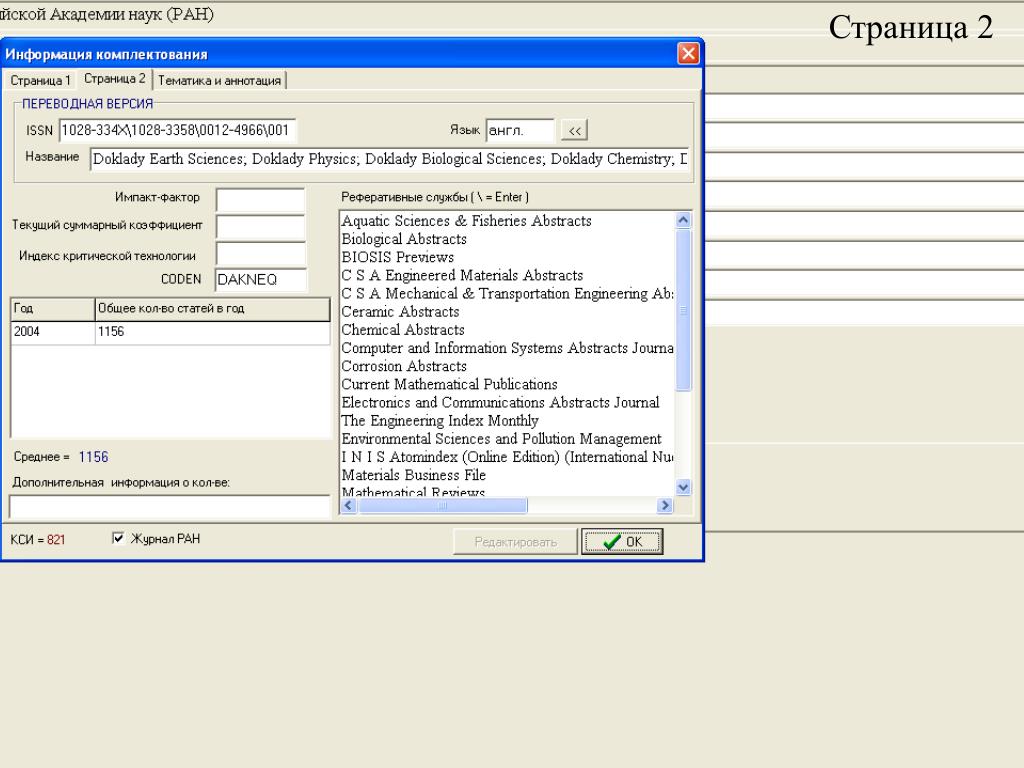Select Electronics and Communications Abstracts Journal
Viewport: 1024px width, 768px height.
click(x=500, y=403)
